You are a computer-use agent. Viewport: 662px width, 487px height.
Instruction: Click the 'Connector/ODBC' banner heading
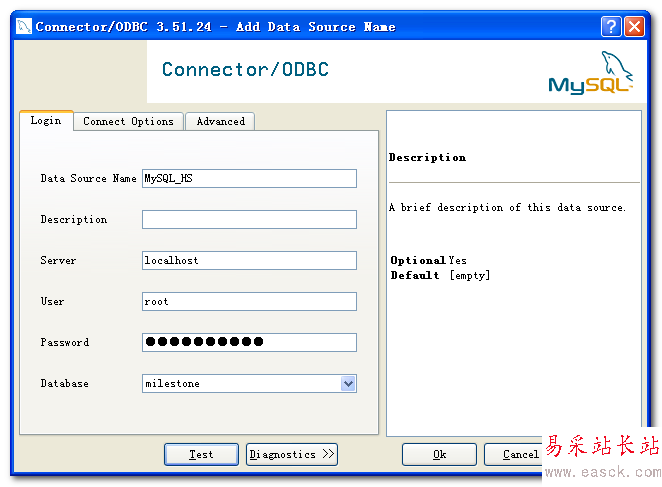(245, 70)
